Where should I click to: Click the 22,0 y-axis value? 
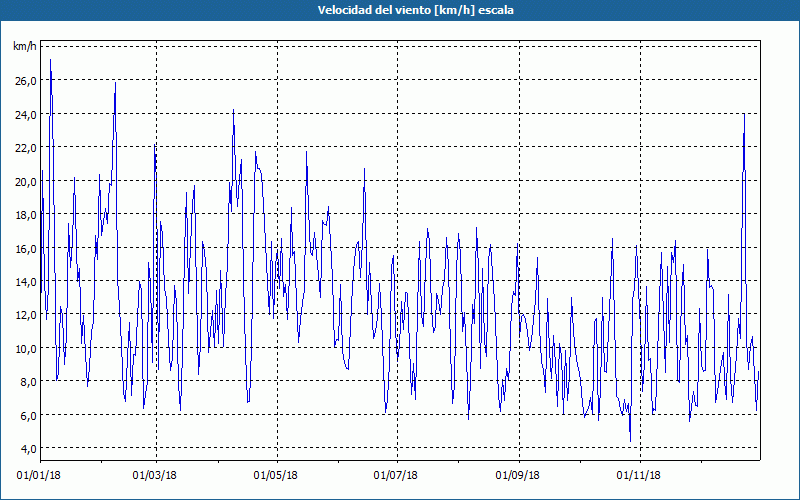pyautogui.click(x=26, y=147)
